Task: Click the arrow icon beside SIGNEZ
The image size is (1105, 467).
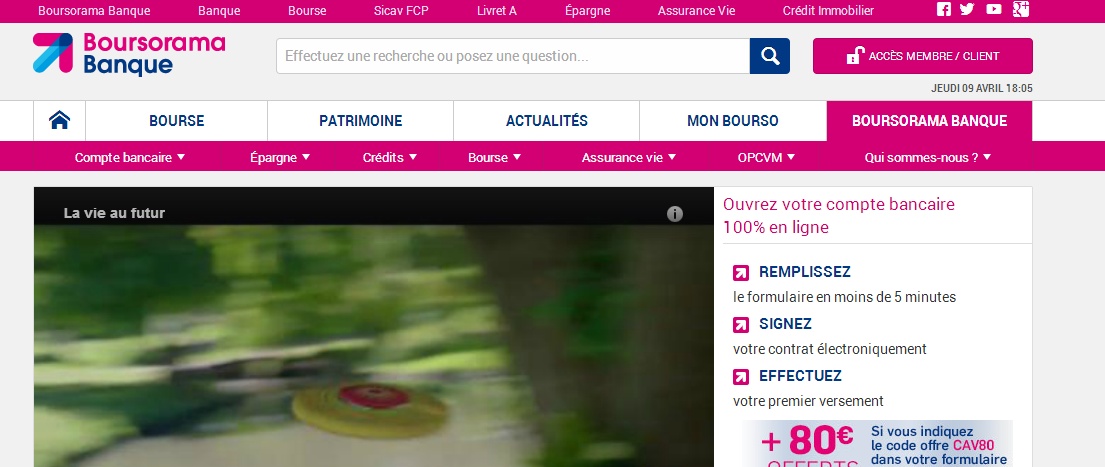Action: [x=741, y=325]
